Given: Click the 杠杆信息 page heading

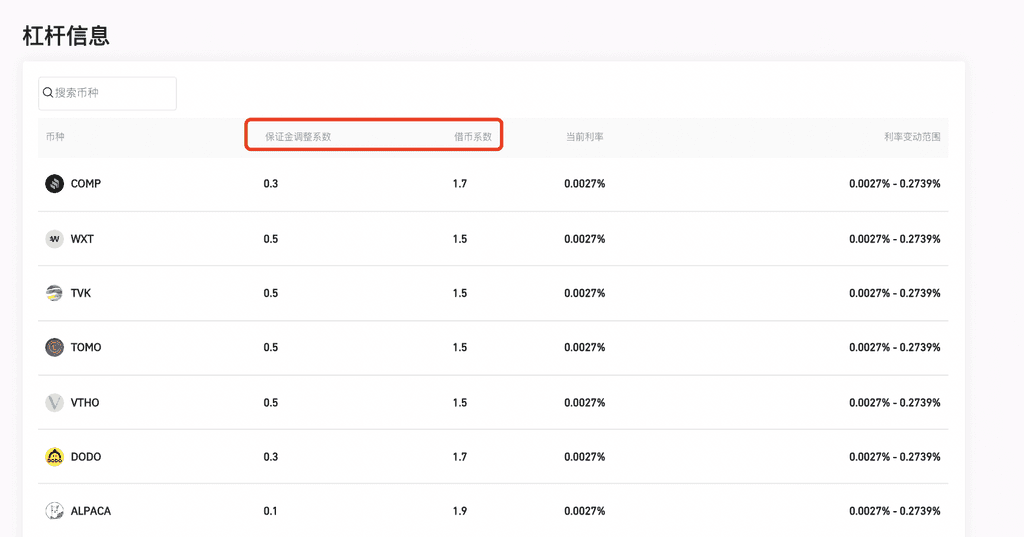Looking at the screenshot, I should [x=66, y=35].
